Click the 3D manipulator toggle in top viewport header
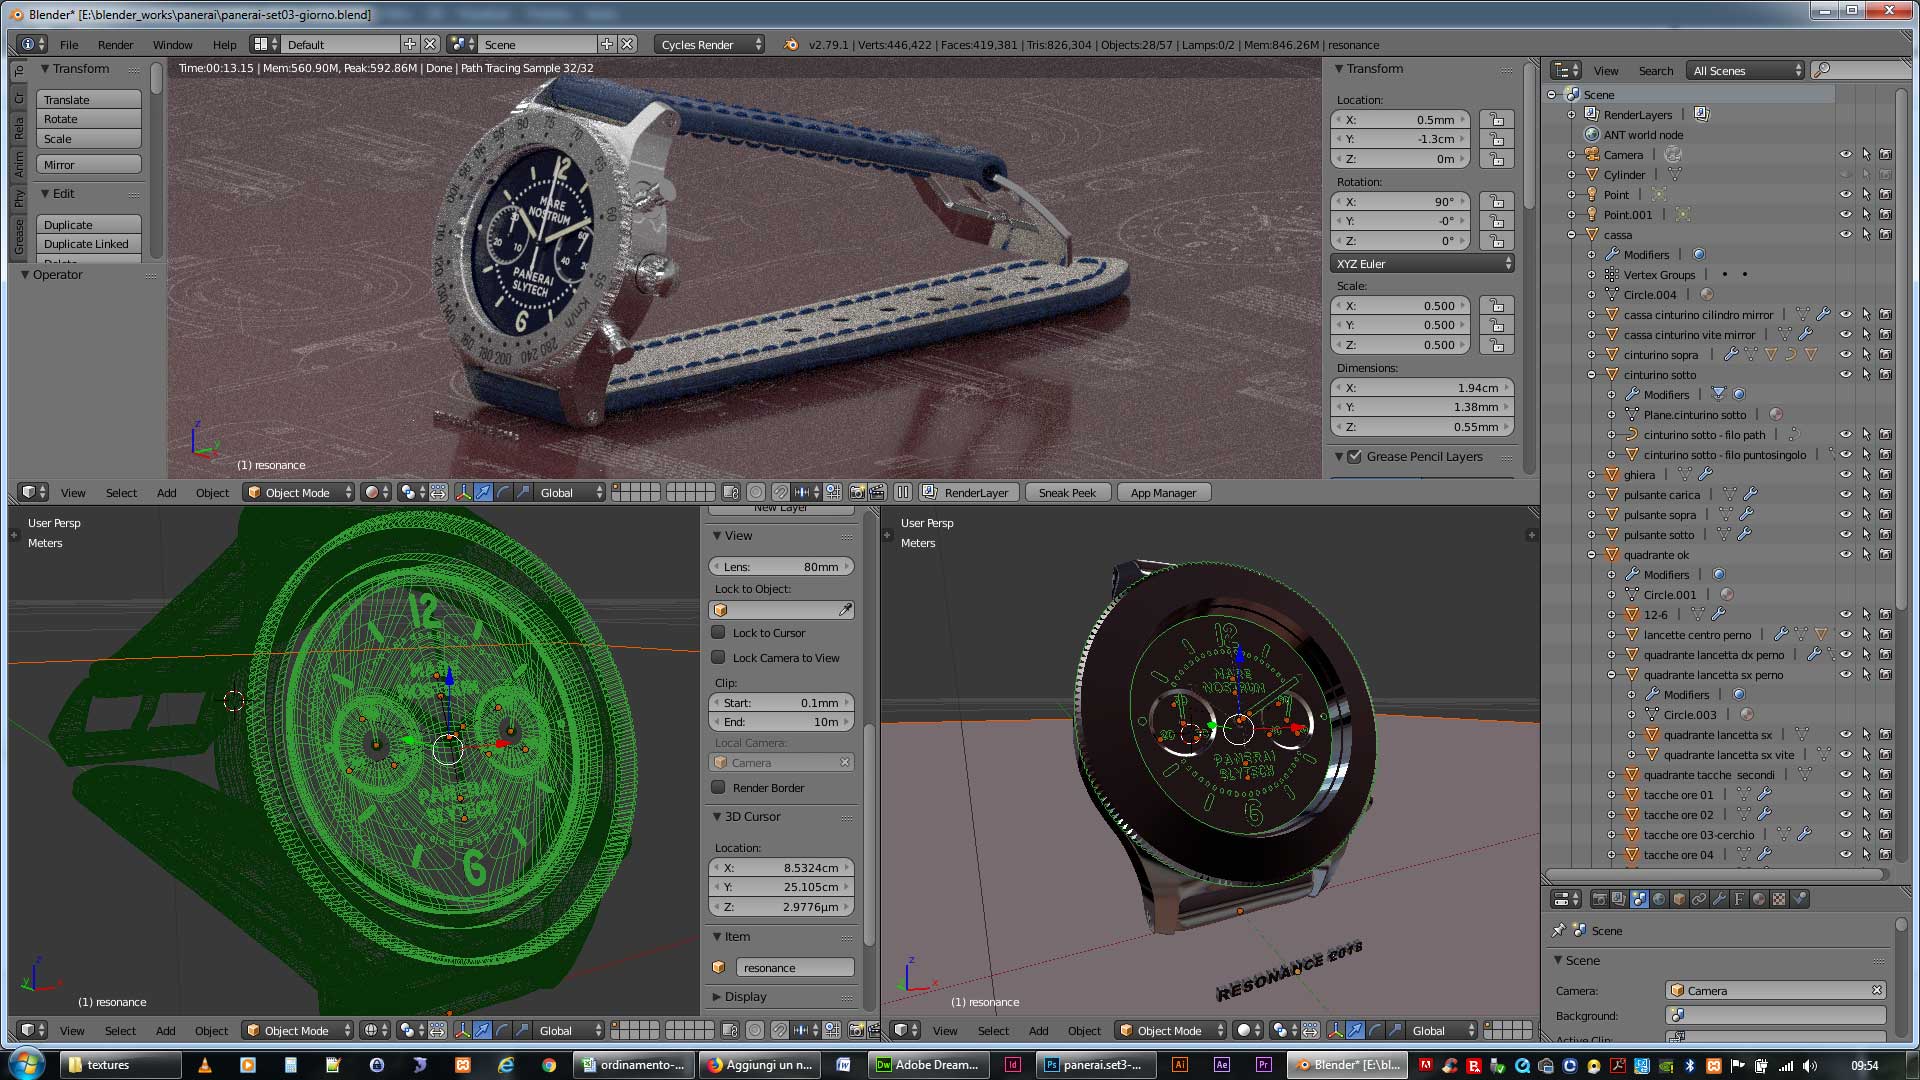This screenshot has height=1080, width=1920. pos(463,493)
